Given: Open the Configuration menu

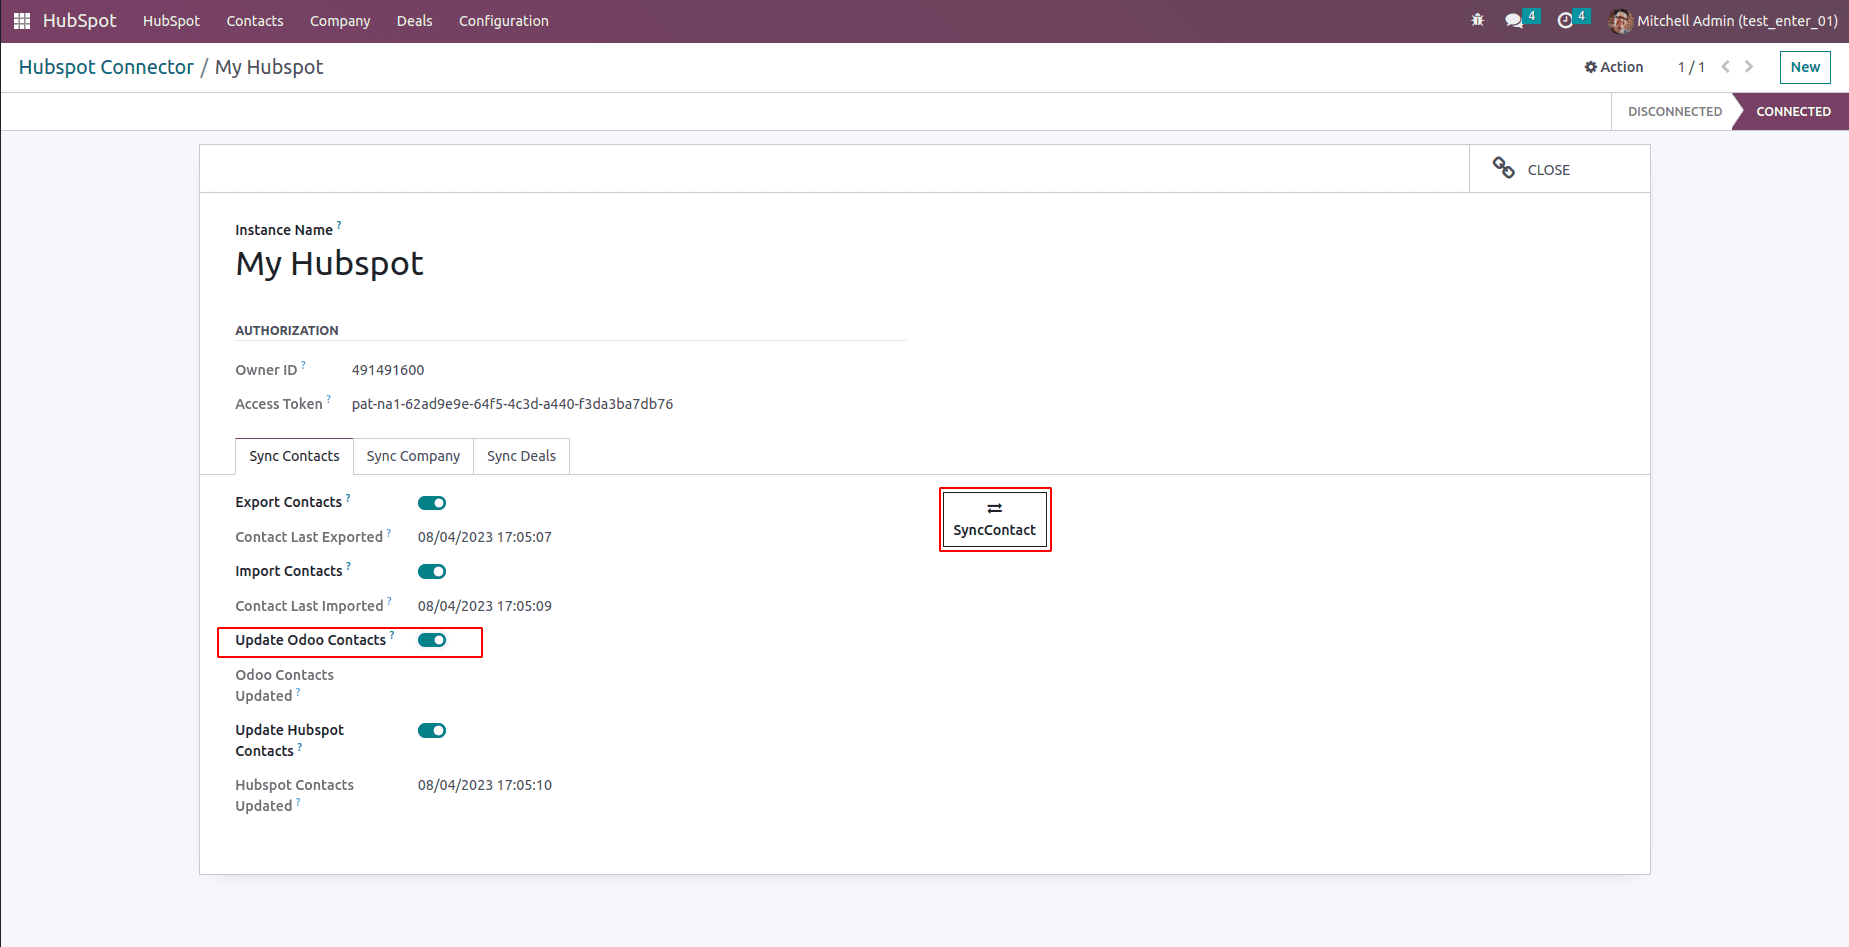Looking at the screenshot, I should (504, 21).
